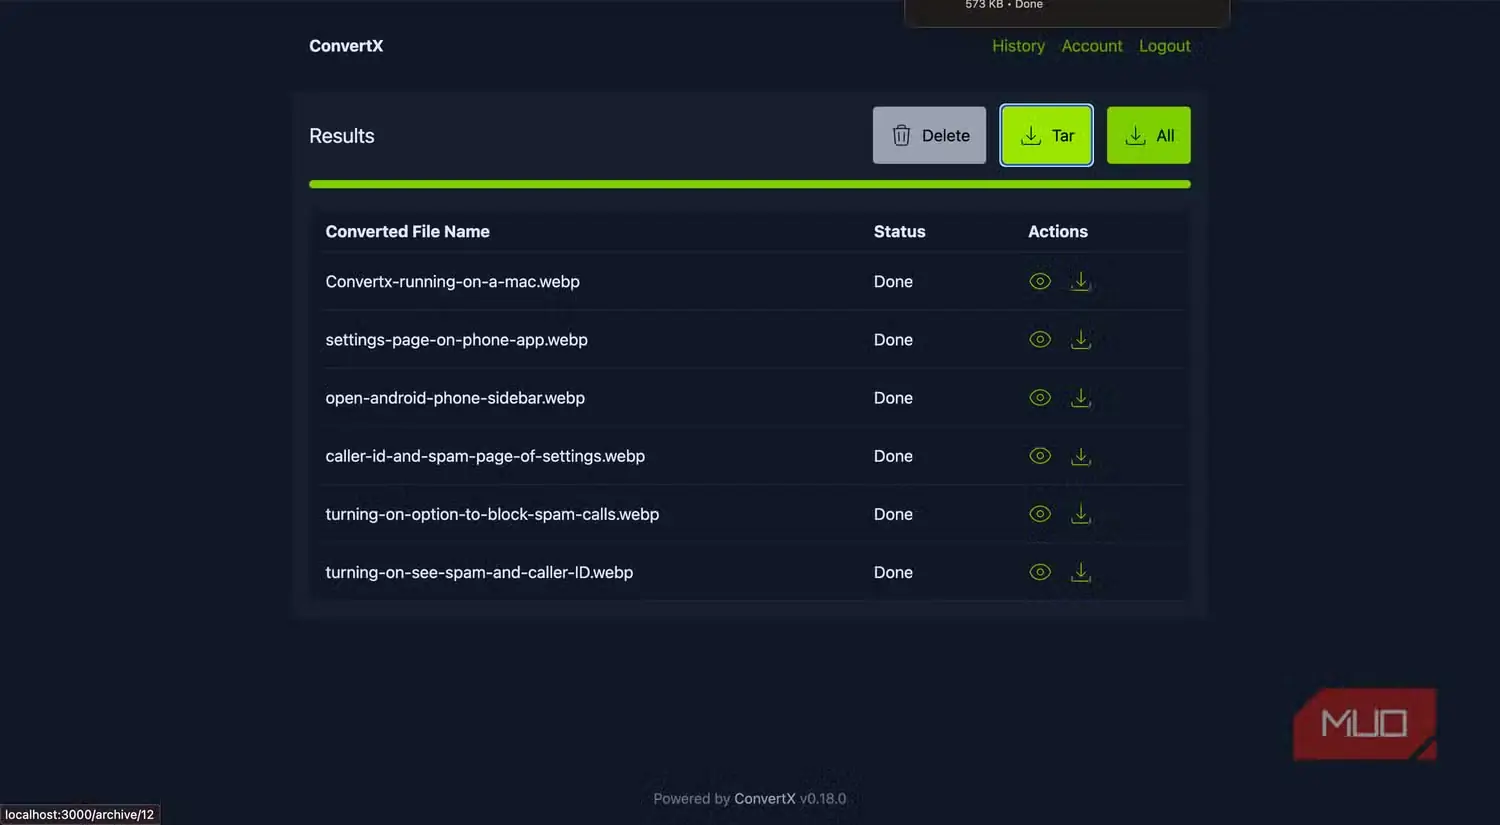Click the Status column header
Image resolution: width=1500 pixels, height=825 pixels.
click(x=900, y=231)
